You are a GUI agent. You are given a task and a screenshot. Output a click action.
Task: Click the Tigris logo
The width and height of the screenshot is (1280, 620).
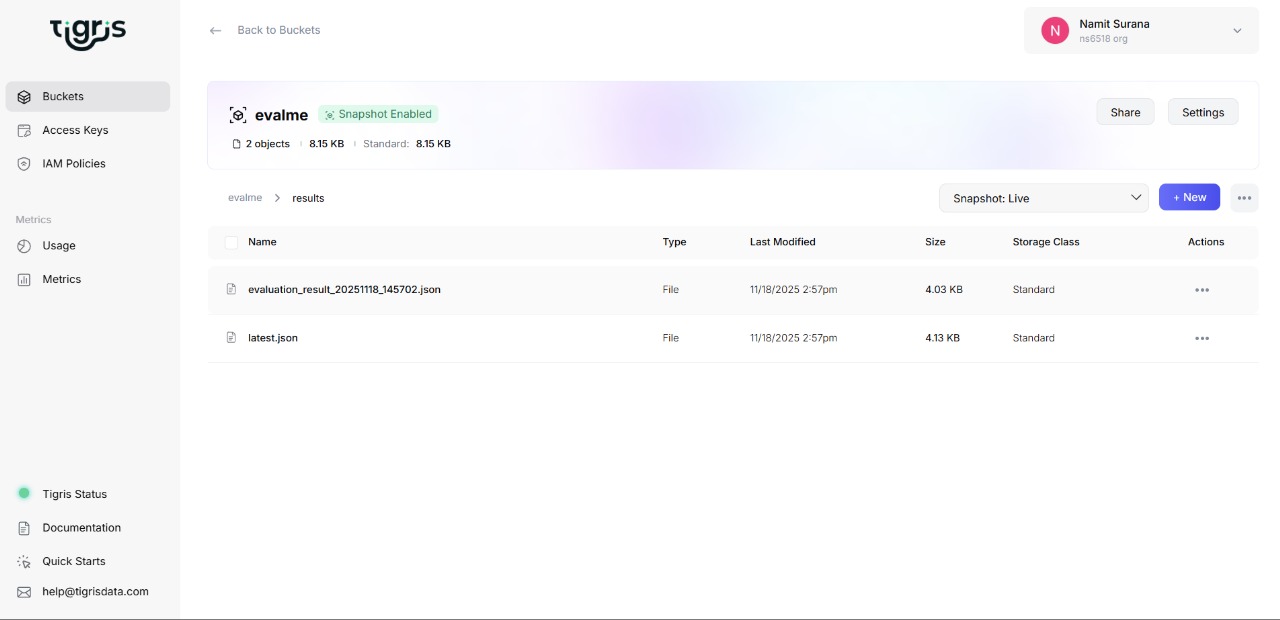point(88,32)
